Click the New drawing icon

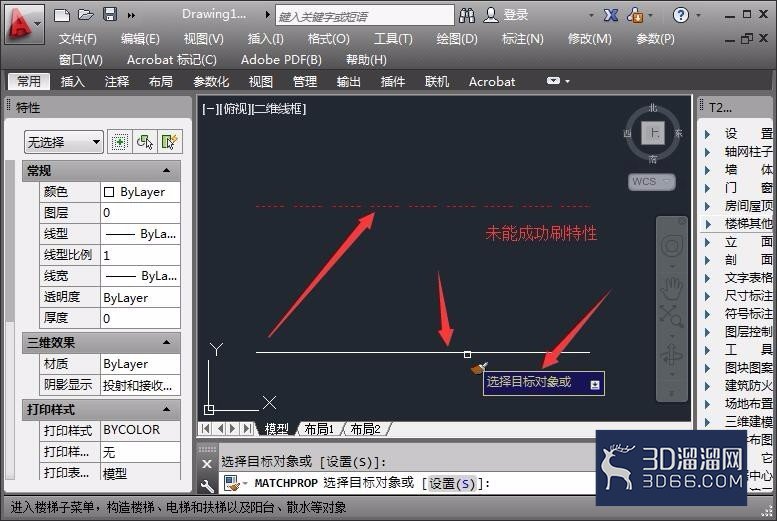(62, 15)
